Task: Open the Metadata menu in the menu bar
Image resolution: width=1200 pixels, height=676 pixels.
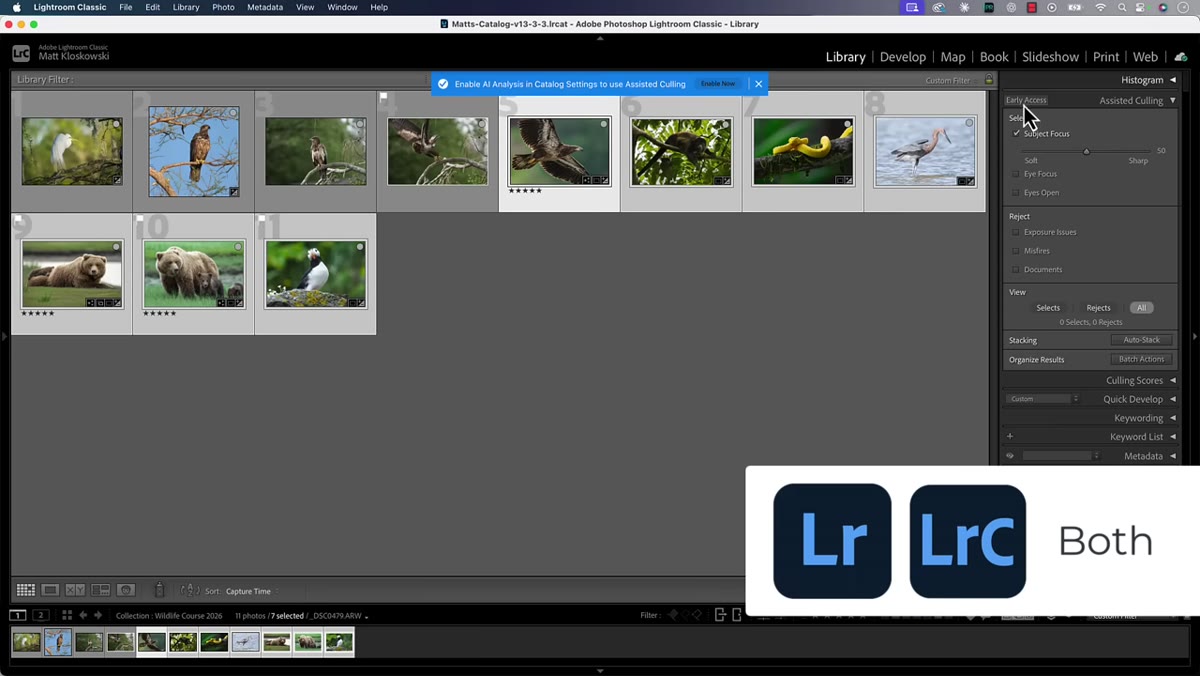Action: click(x=265, y=7)
